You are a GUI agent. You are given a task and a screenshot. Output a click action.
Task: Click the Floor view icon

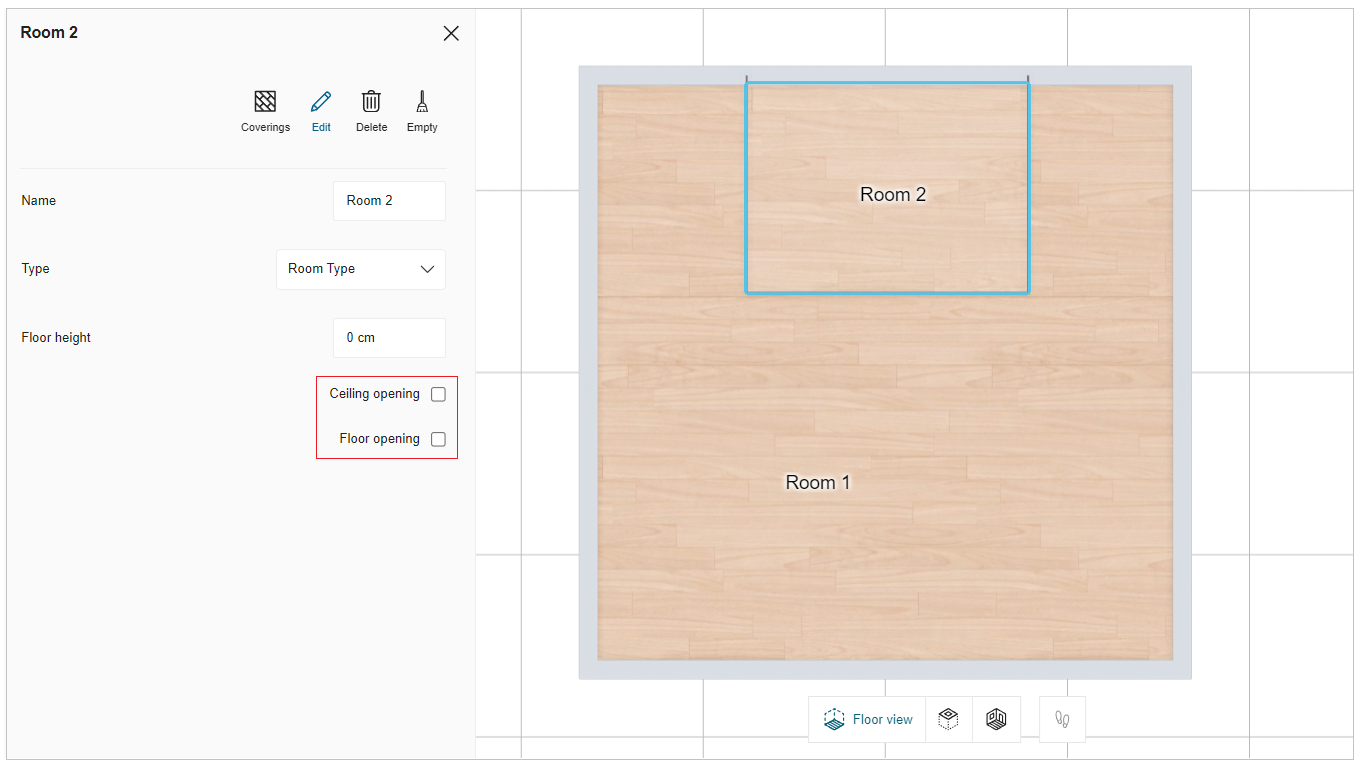pyautogui.click(x=834, y=719)
